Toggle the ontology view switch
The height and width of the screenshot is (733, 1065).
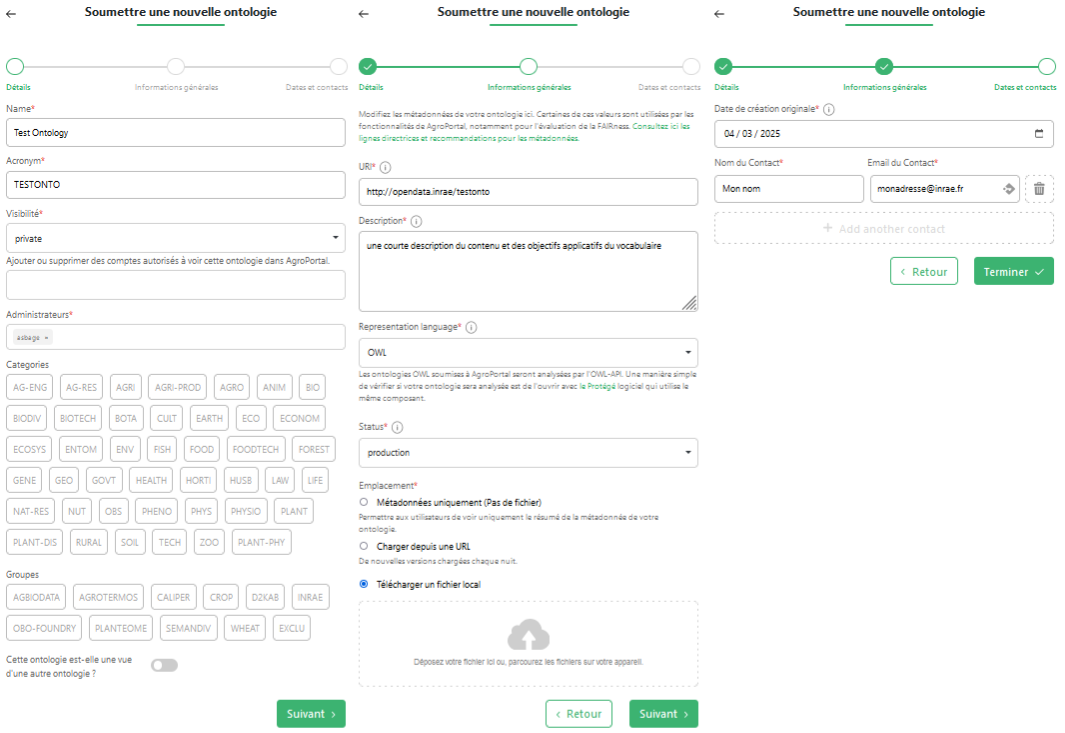pyautogui.click(x=164, y=665)
